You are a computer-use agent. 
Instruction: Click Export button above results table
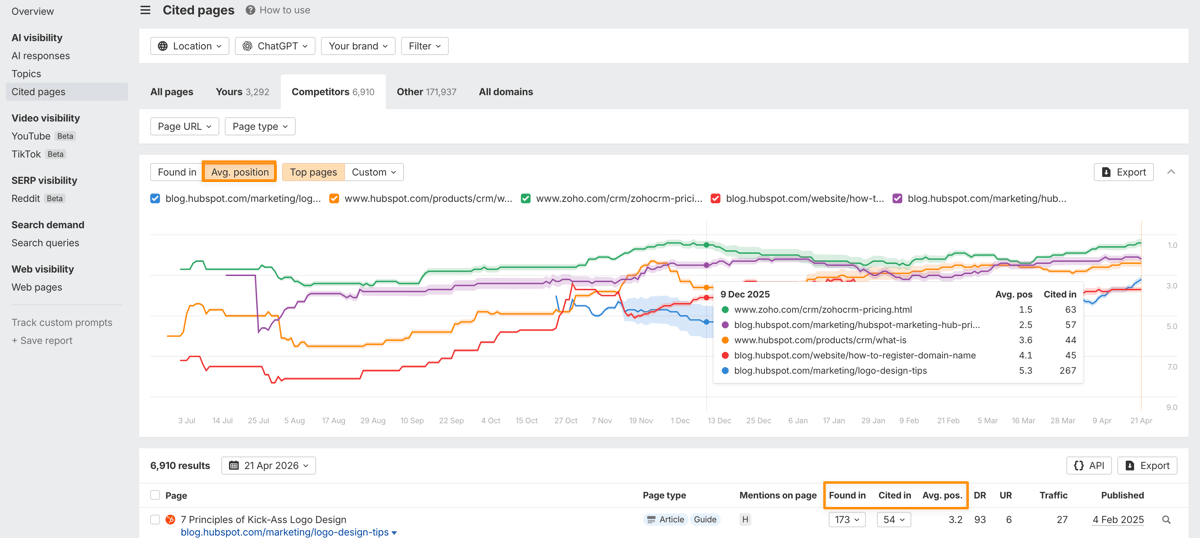click(x=1147, y=466)
